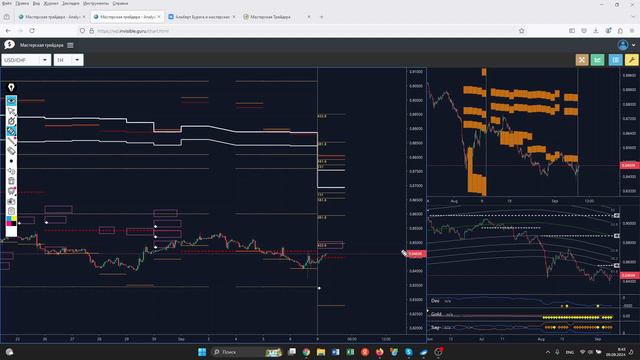Select the highlighted ruler tool in drawing toolbar
The width and height of the screenshot is (640, 360).
[11, 131]
